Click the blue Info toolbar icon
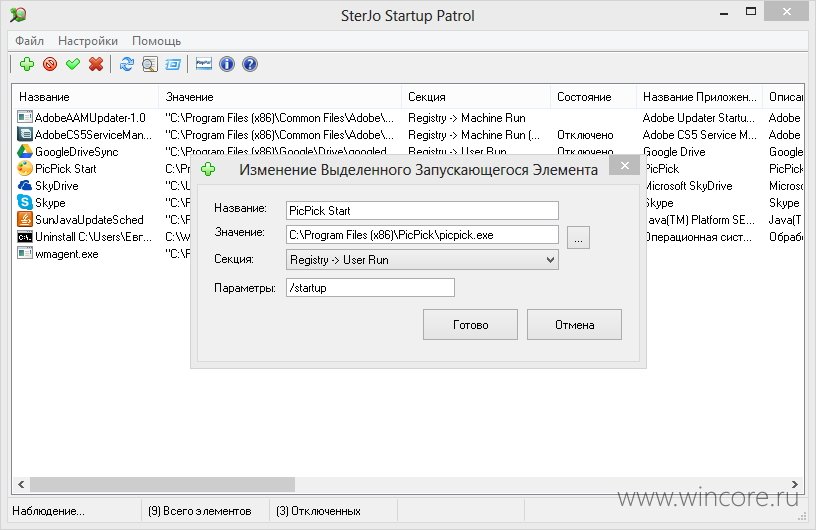 [x=227, y=64]
